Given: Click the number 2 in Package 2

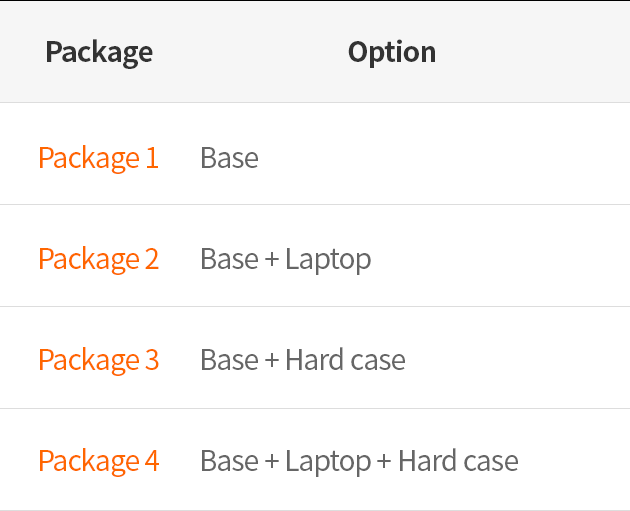Looking at the screenshot, I should [x=152, y=259].
